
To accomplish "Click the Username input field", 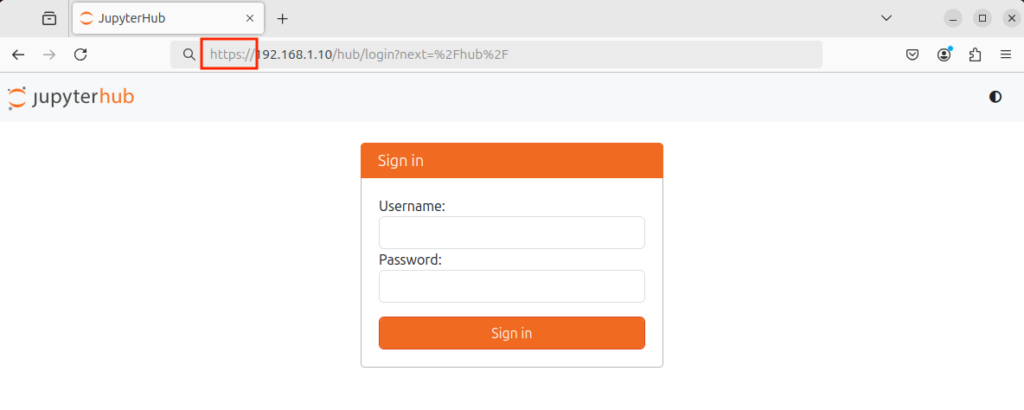I will coord(511,233).
